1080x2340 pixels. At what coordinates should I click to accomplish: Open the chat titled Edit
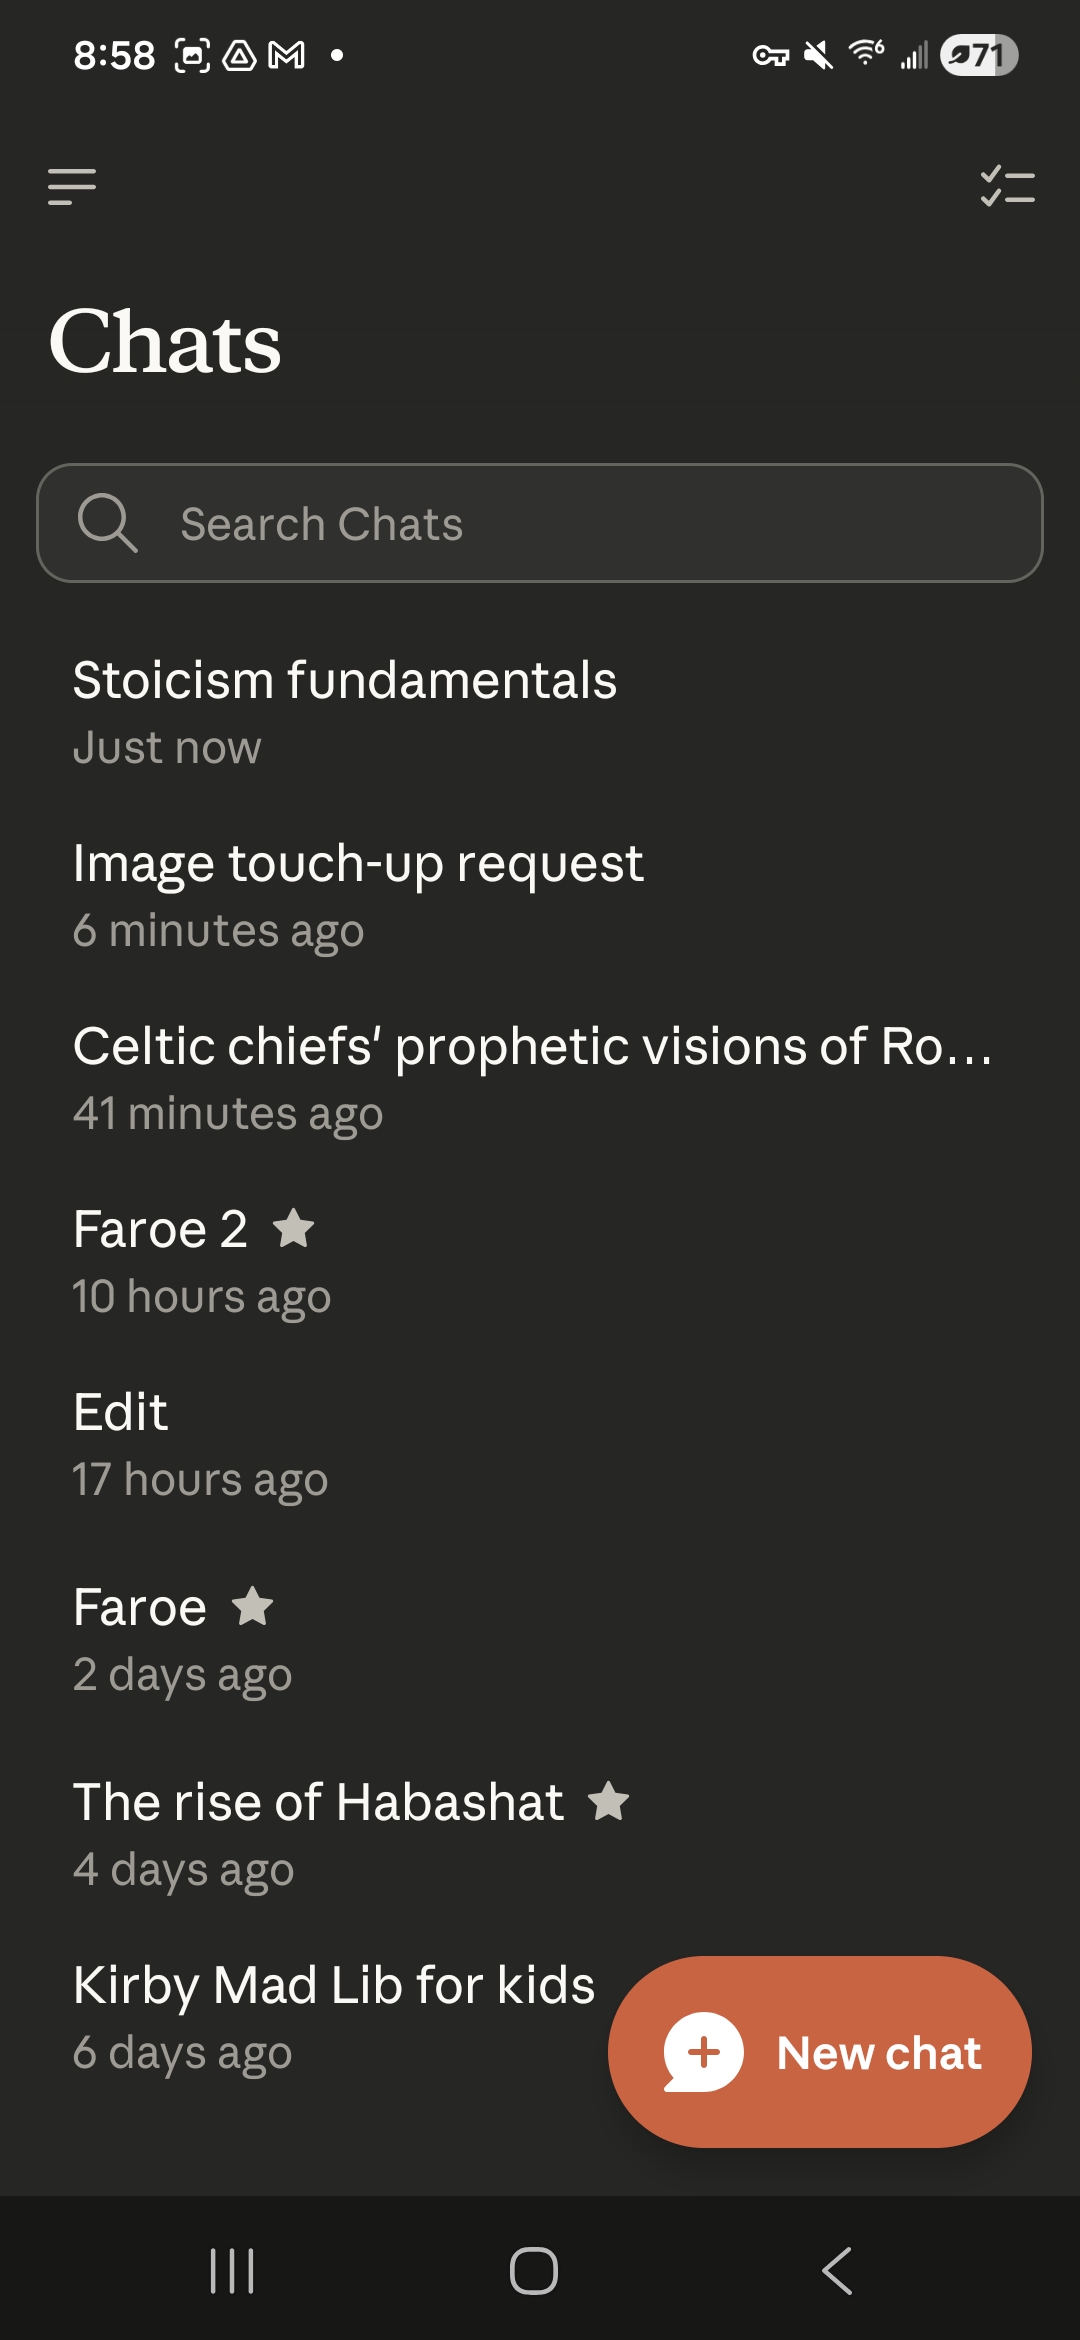[200, 1442]
